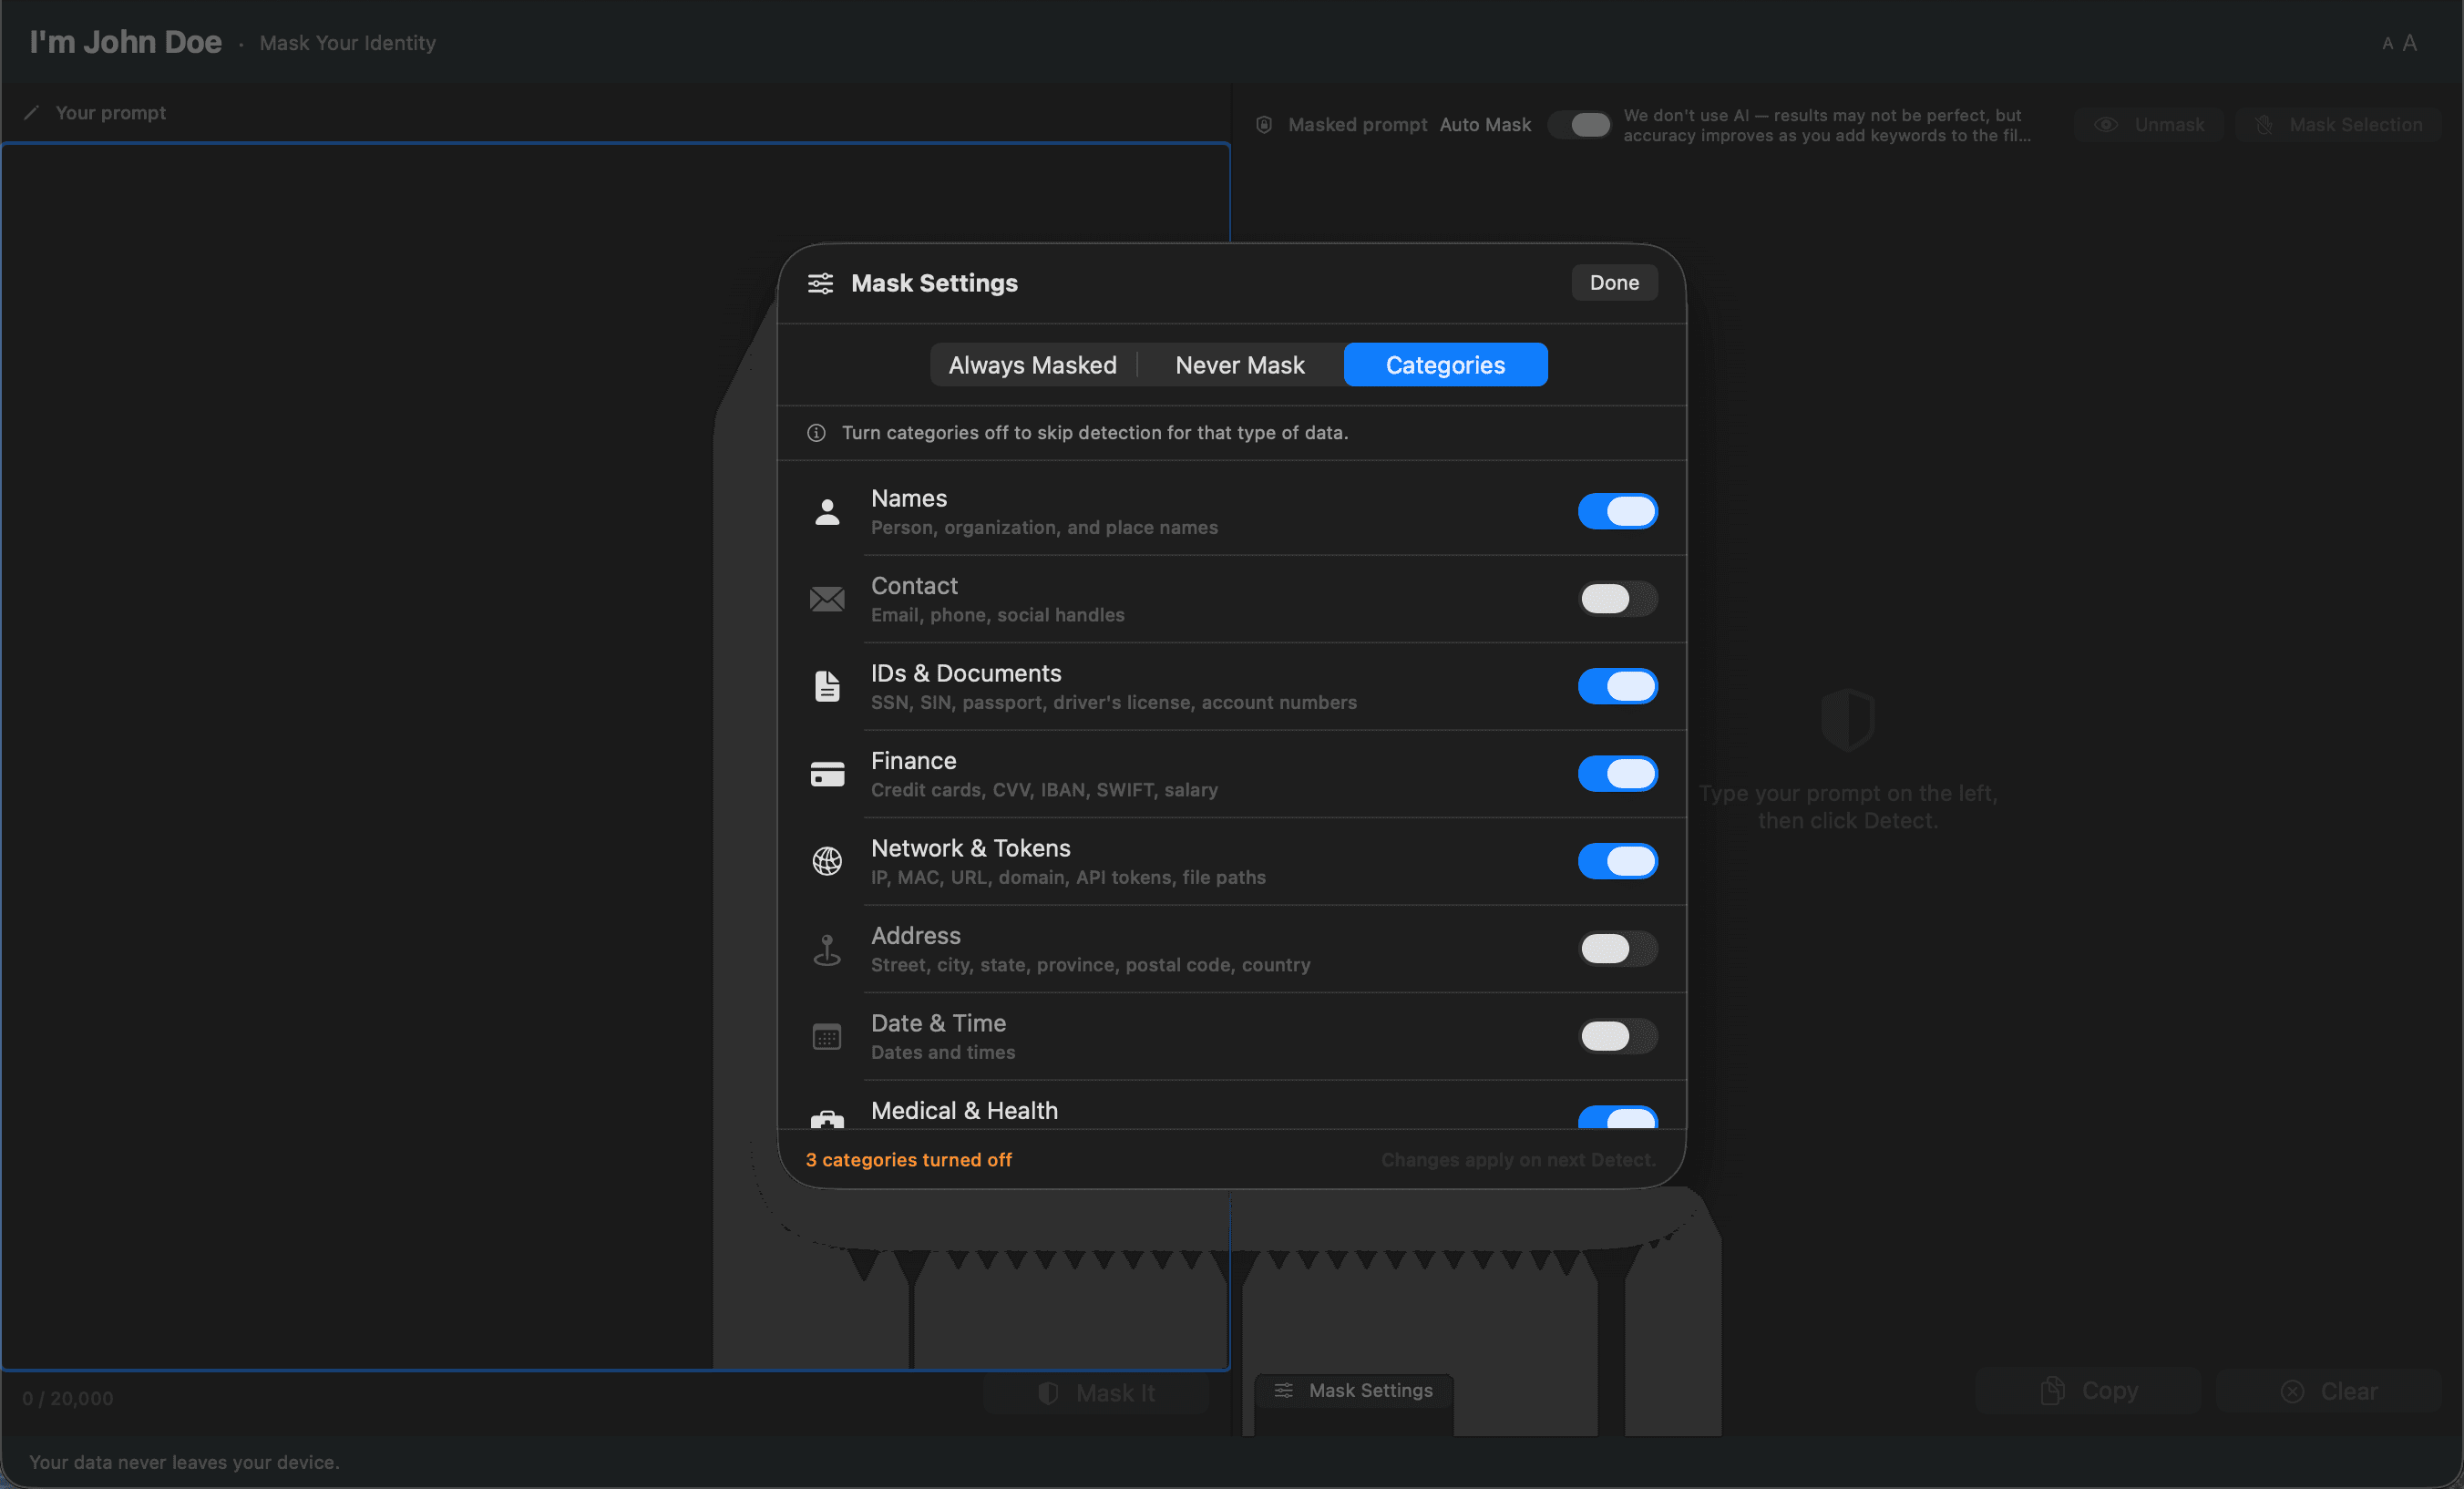Click the pencil icon next to Your prompt
Screen dimensions: 2464x1489
pos(31,112)
